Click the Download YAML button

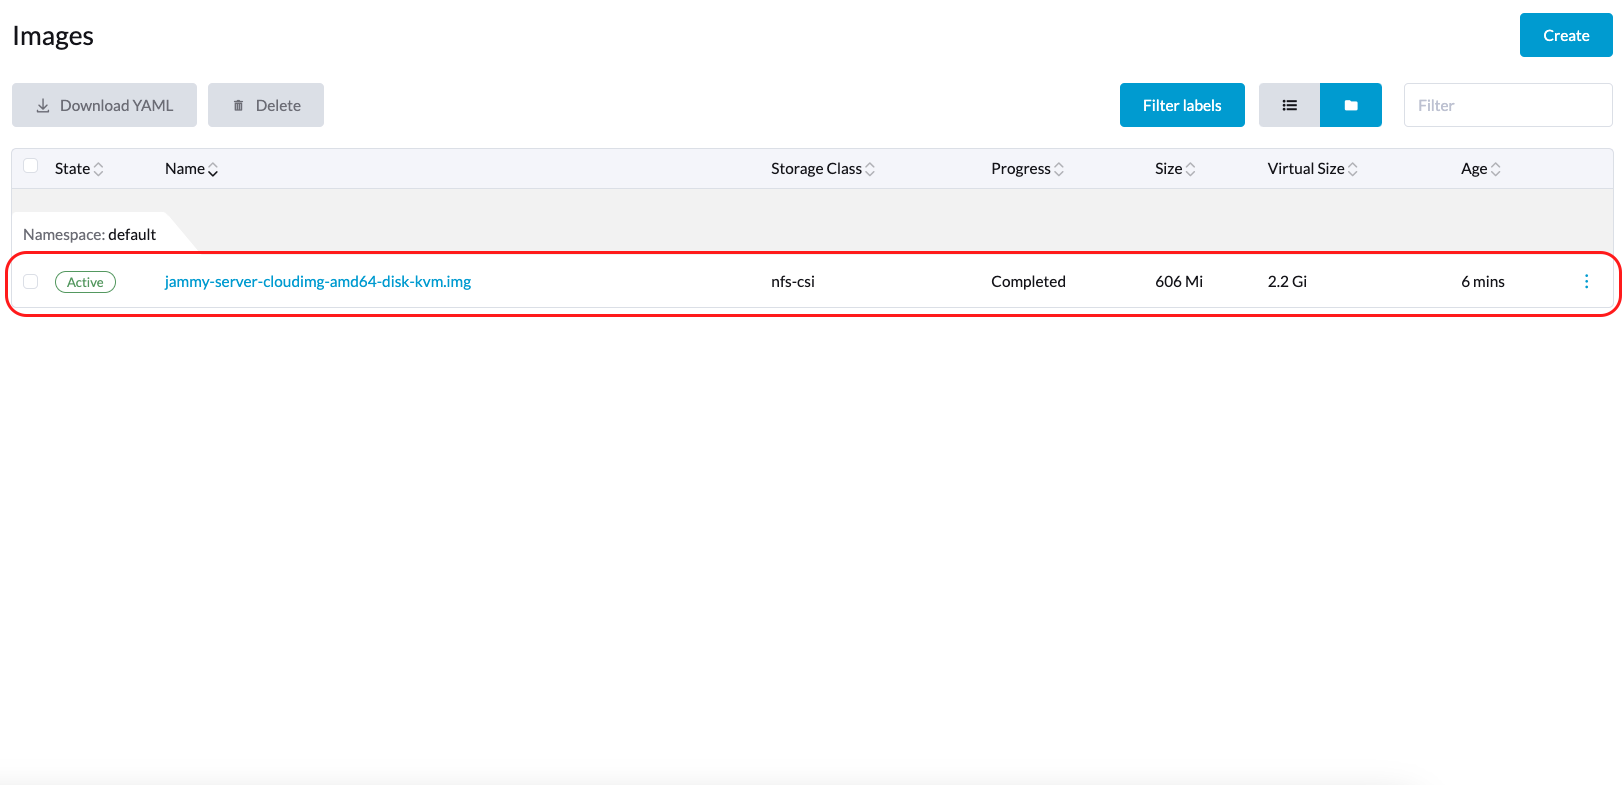click(104, 105)
